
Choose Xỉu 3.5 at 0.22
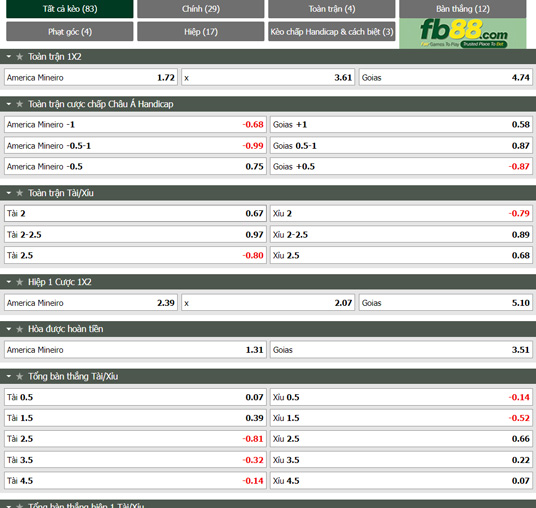(401, 460)
